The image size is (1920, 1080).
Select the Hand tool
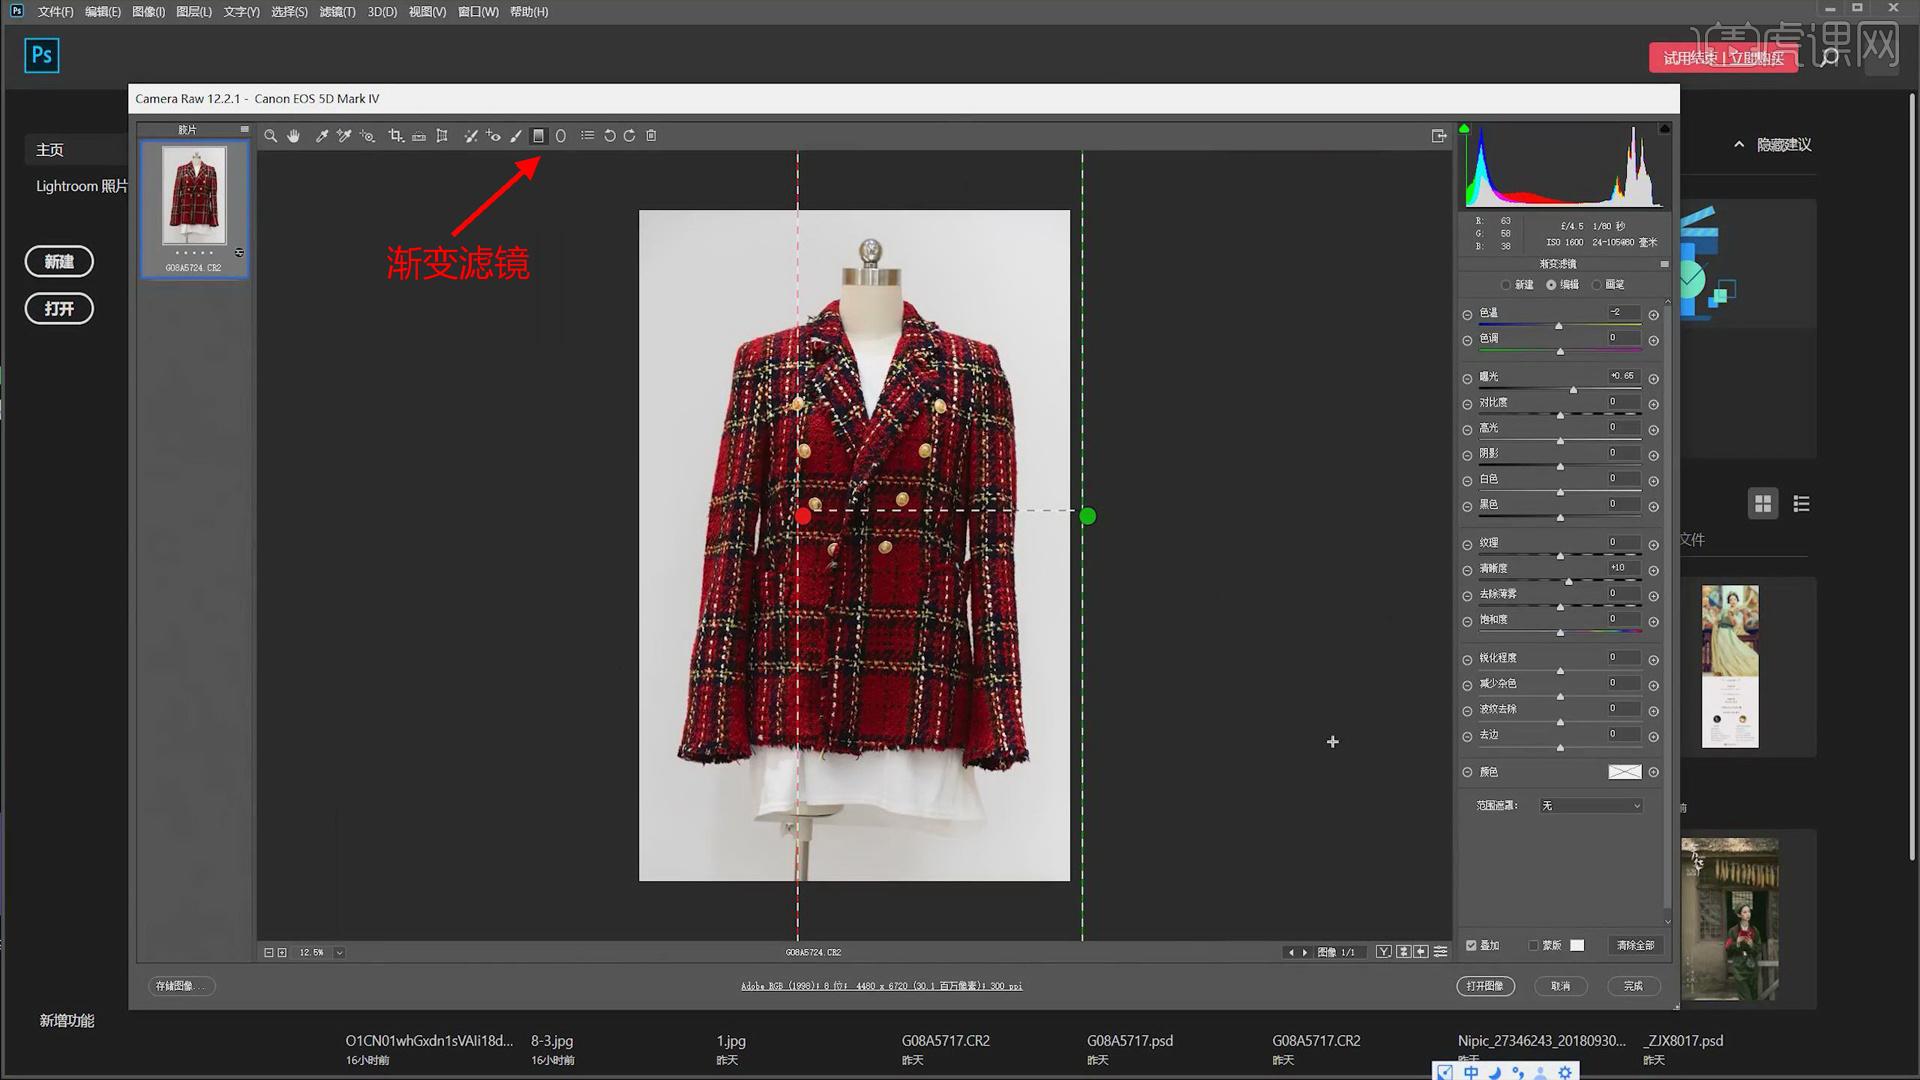point(294,136)
